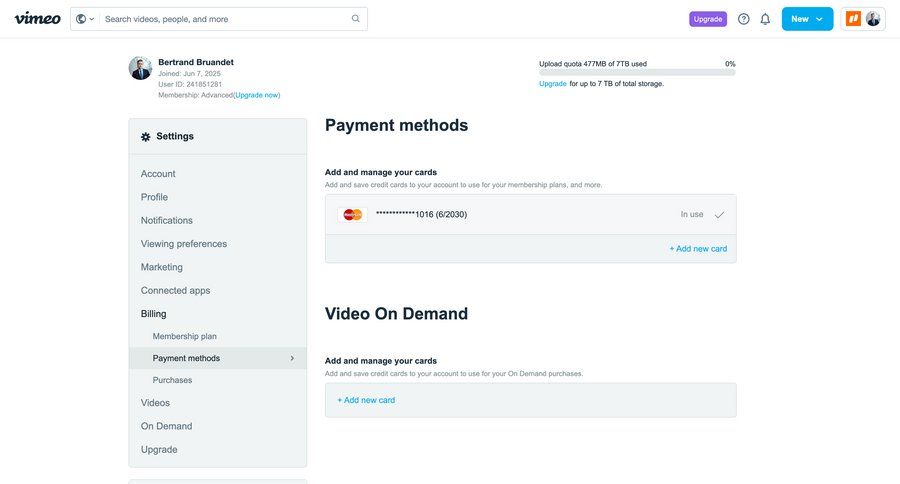Add new card under Video On Demand
The height and width of the screenshot is (484, 900).
tap(366, 400)
